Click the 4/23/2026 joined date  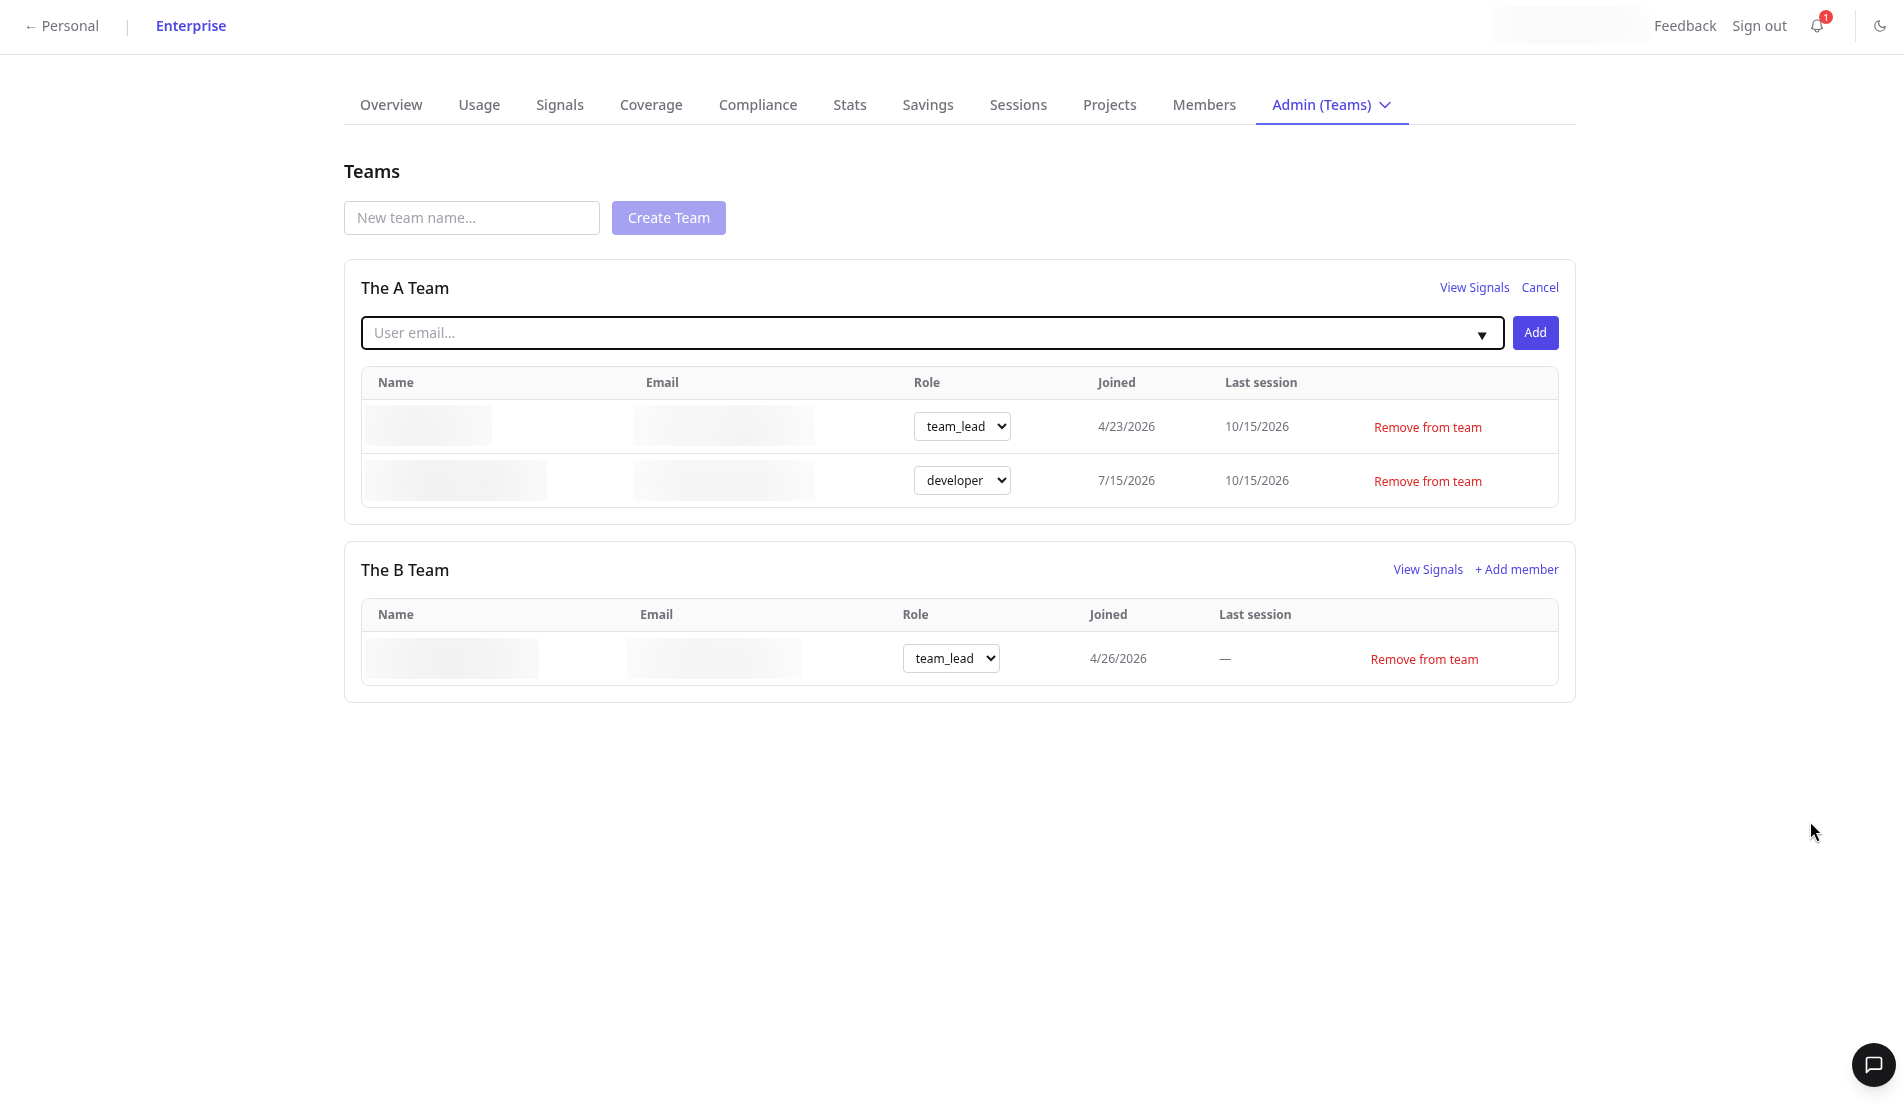pyautogui.click(x=1126, y=427)
